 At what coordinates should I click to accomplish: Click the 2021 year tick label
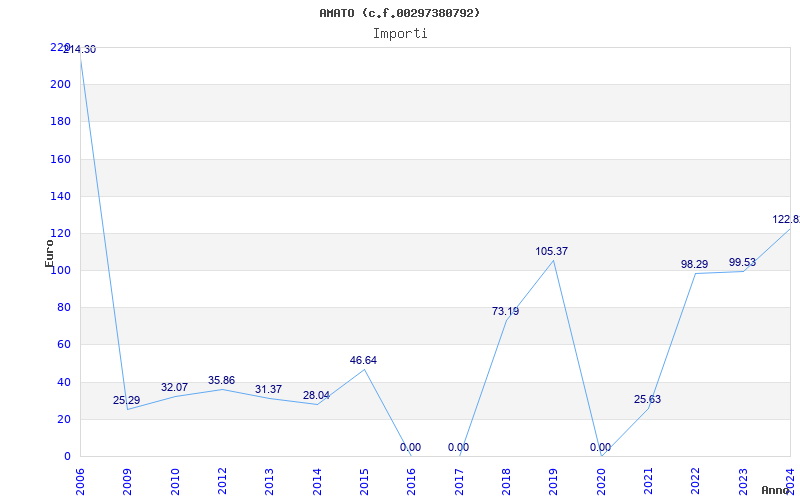tap(648, 481)
